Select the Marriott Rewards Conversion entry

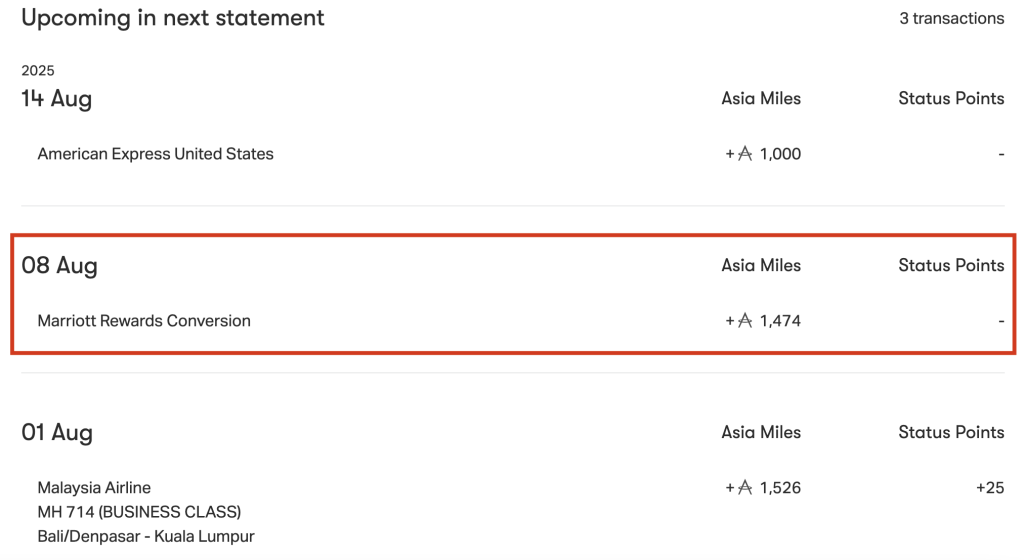coord(144,321)
